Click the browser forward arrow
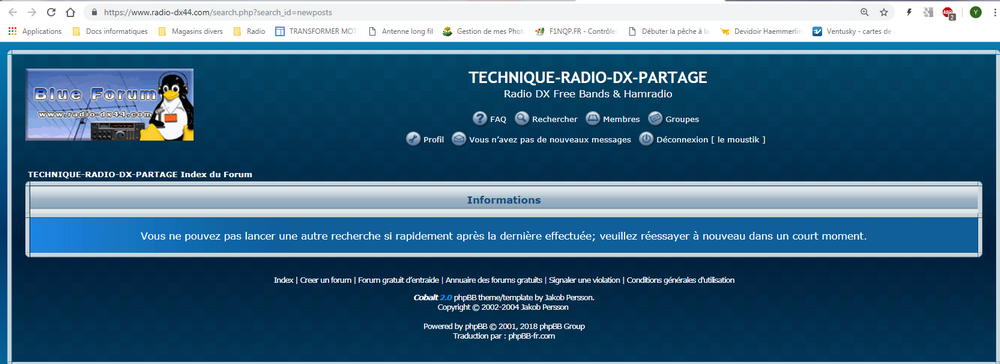The width and height of the screenshot is (1000, 364). point(32,12)
